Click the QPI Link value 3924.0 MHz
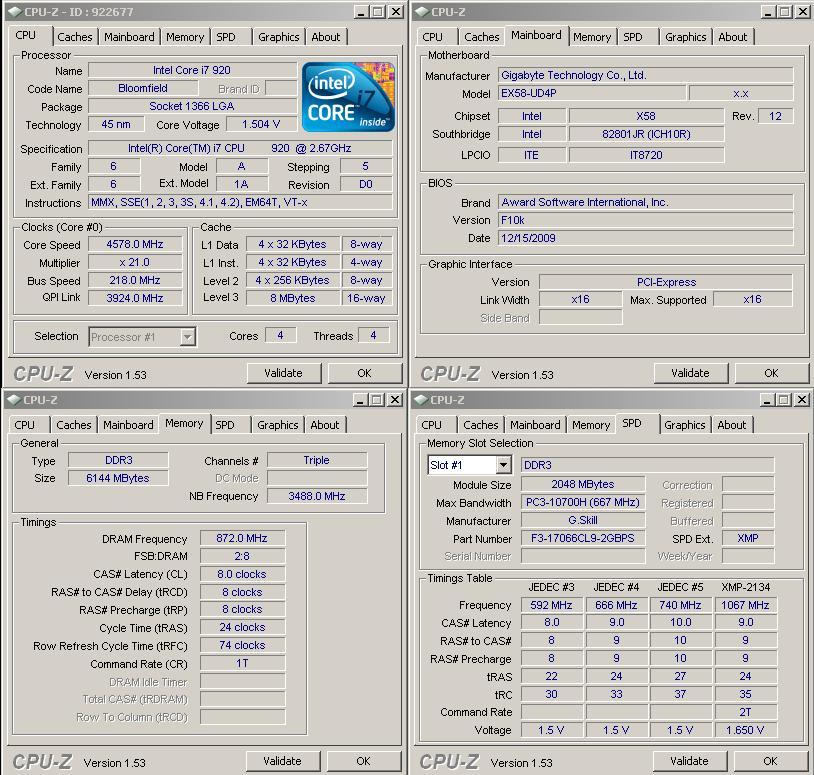 (135, 298)
